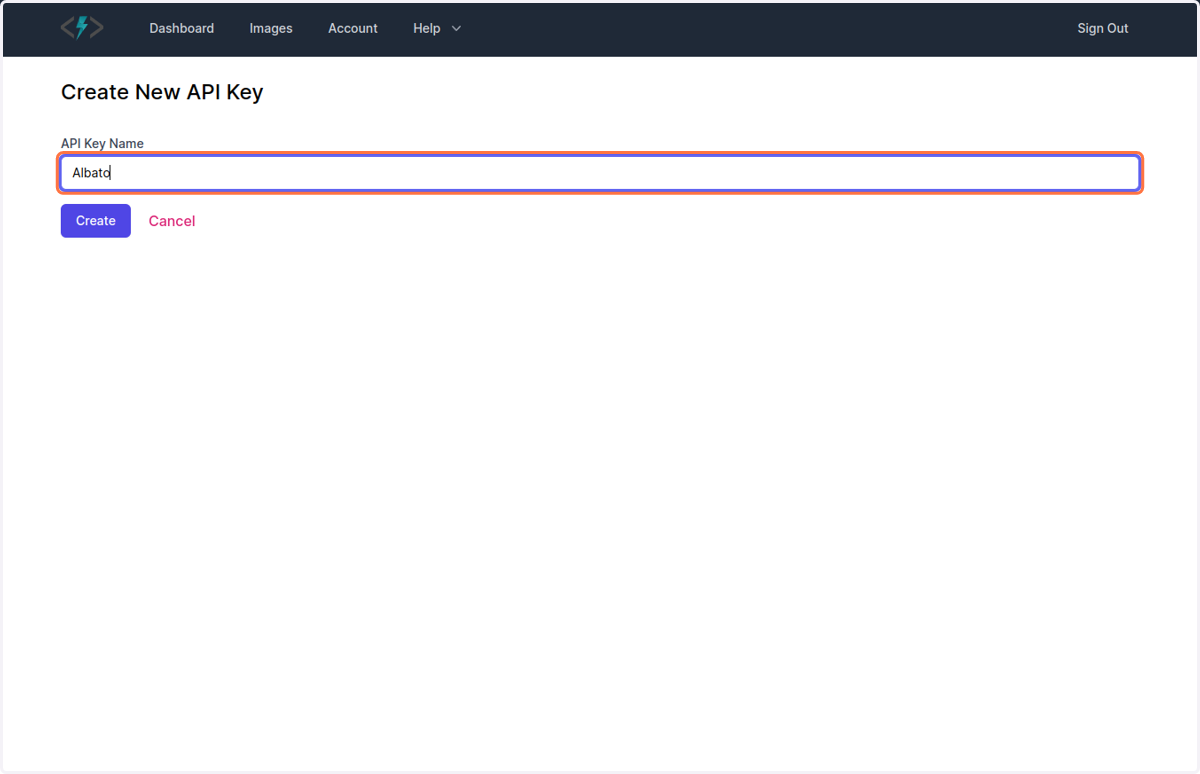1200x774 pixels.
Task: Focus the API Key Name input field
Action: 600,173
